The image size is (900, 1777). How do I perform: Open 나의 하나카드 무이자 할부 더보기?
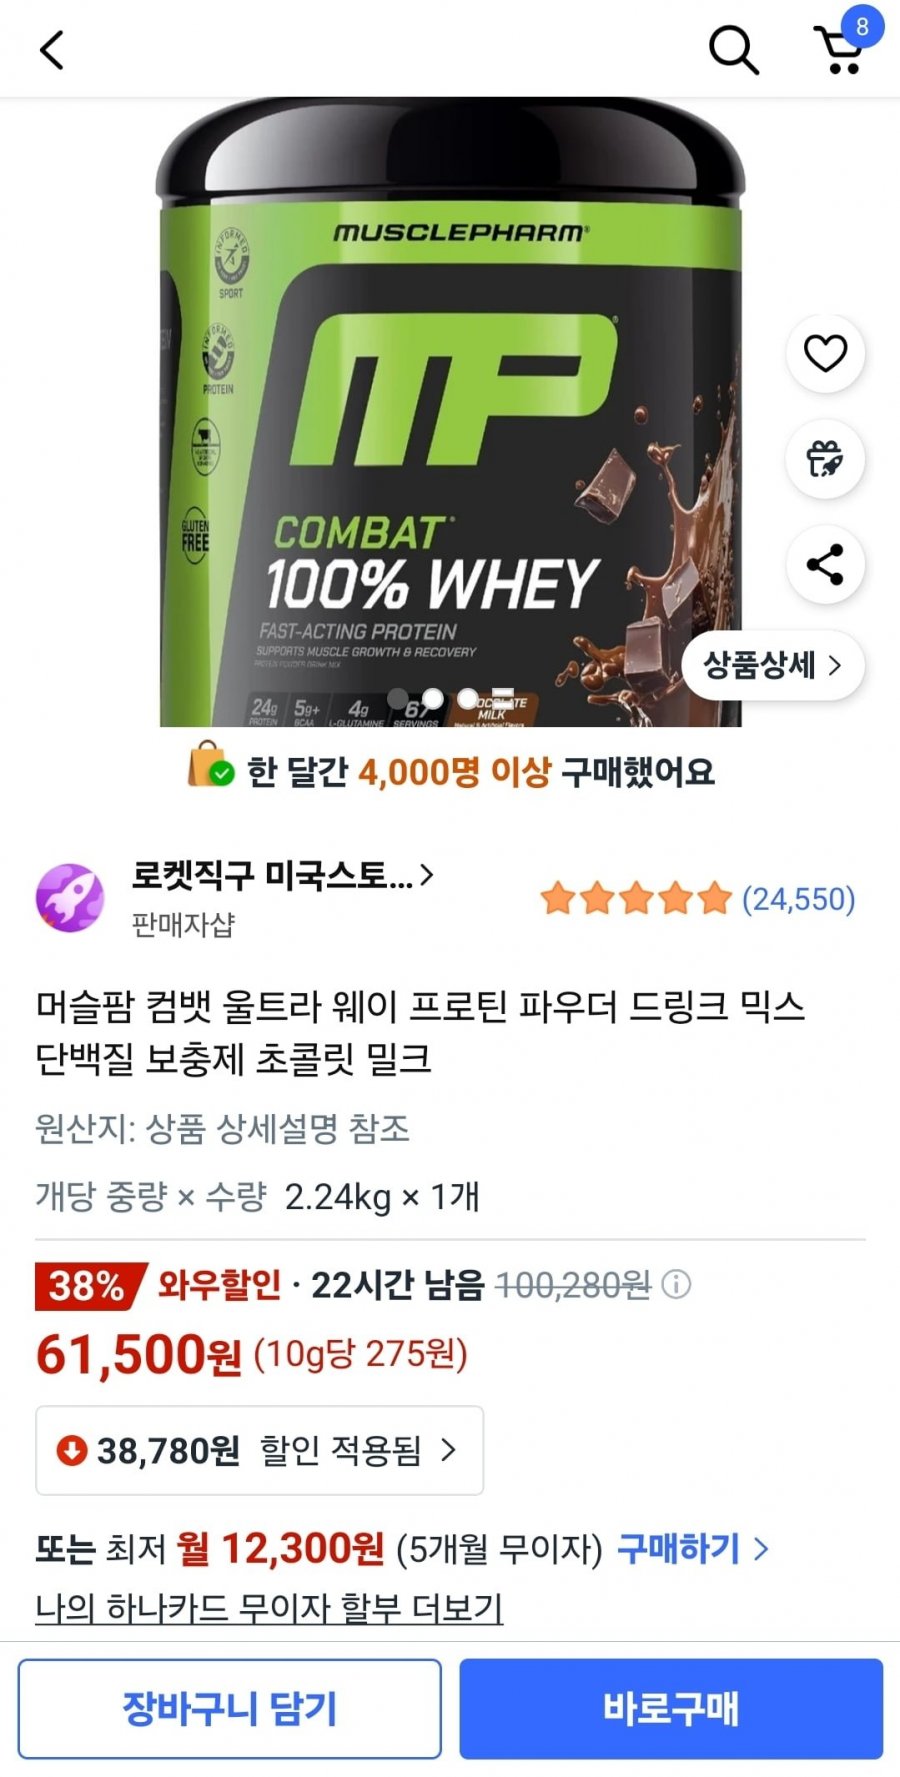click(269, 1608)
